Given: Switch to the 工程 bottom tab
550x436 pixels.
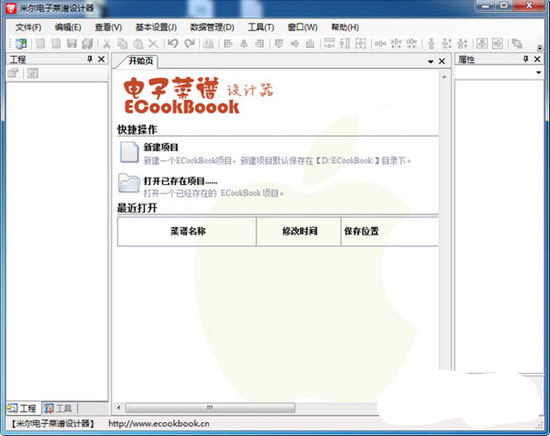Looking at the screenshot, I should (x=23, y=408).
